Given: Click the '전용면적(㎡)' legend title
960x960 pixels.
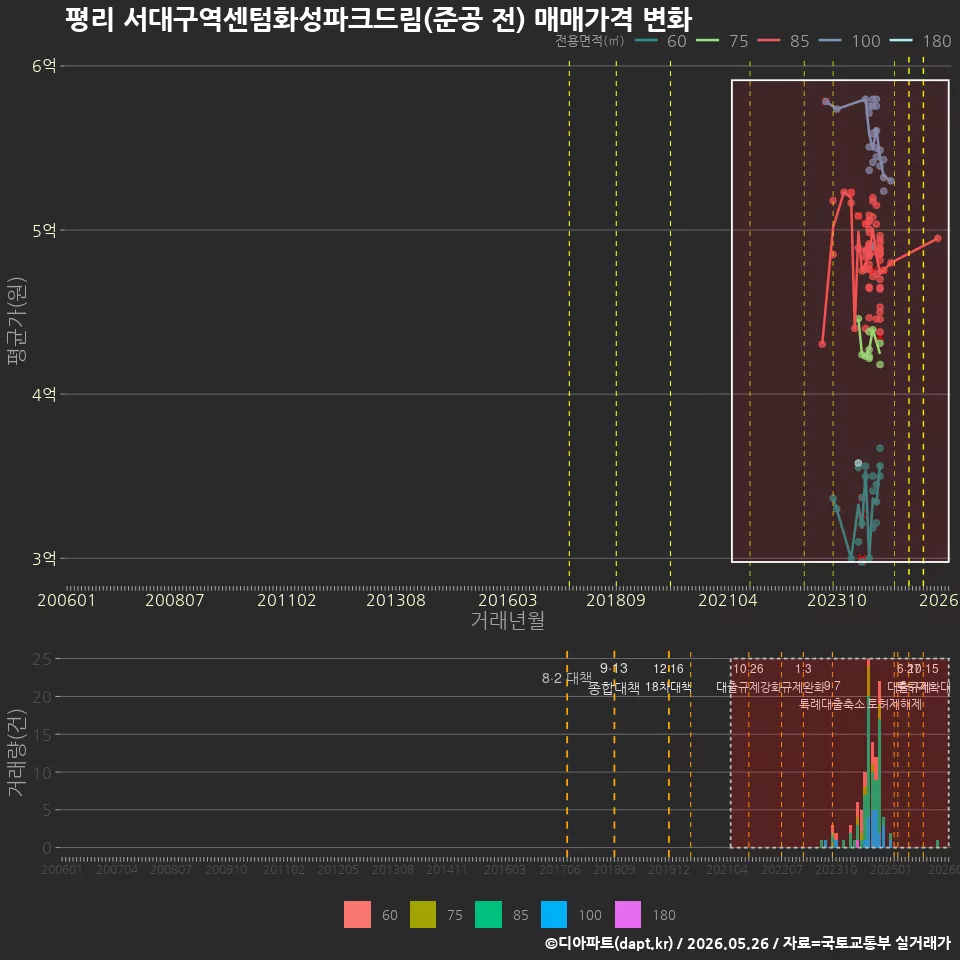Looking at the screenshot, I should (589, 41).
